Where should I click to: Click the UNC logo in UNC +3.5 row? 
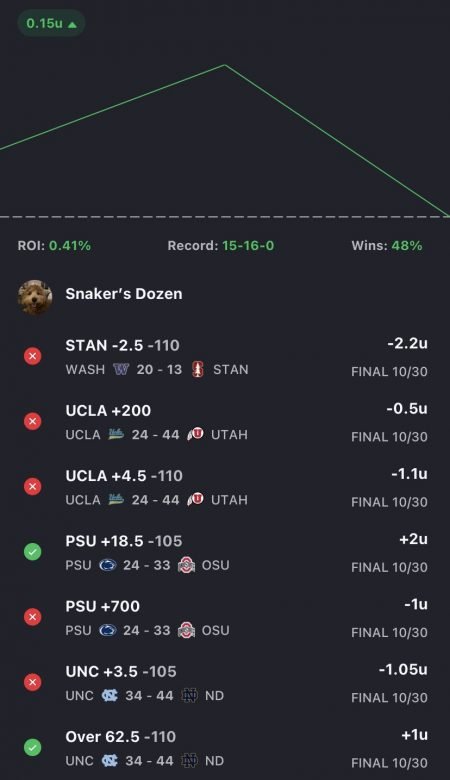(x=110, y=695)
